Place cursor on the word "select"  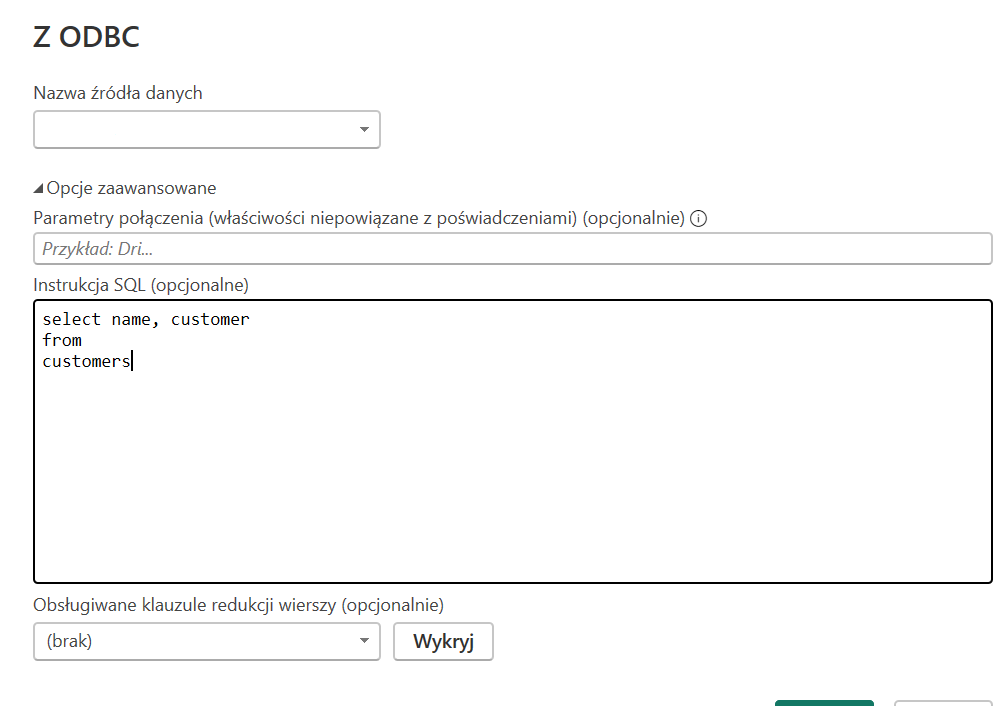click(71, 320)
